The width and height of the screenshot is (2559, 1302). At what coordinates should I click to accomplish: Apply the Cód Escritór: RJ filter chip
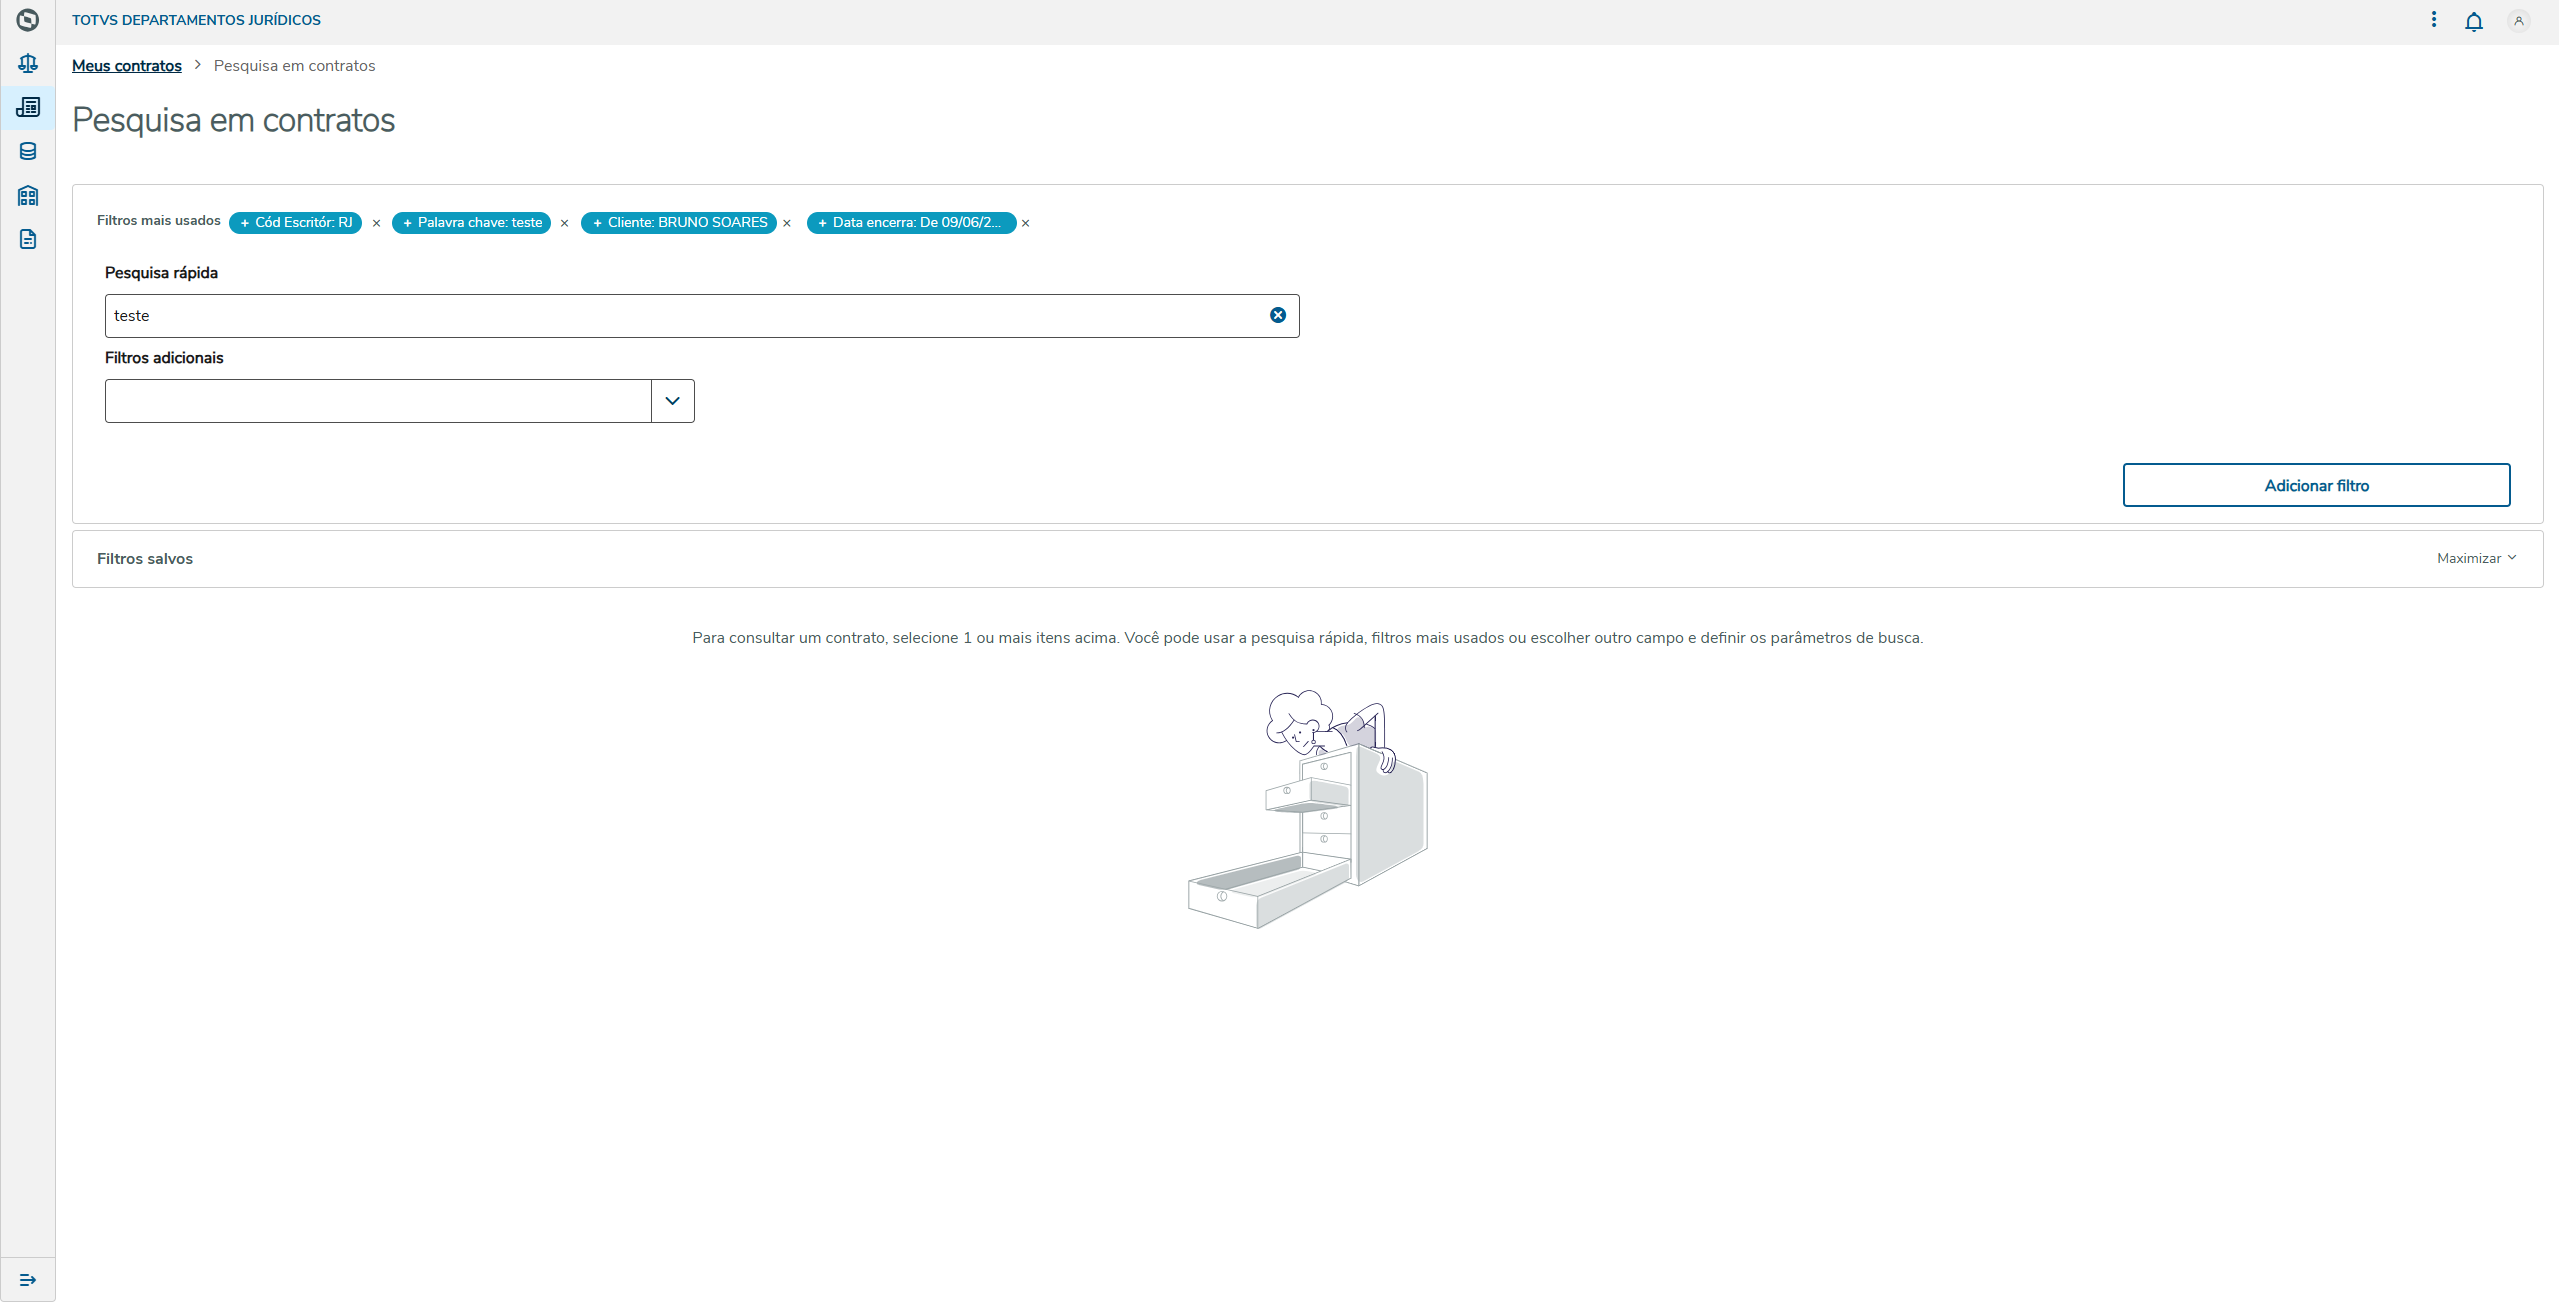coord(295,223)
